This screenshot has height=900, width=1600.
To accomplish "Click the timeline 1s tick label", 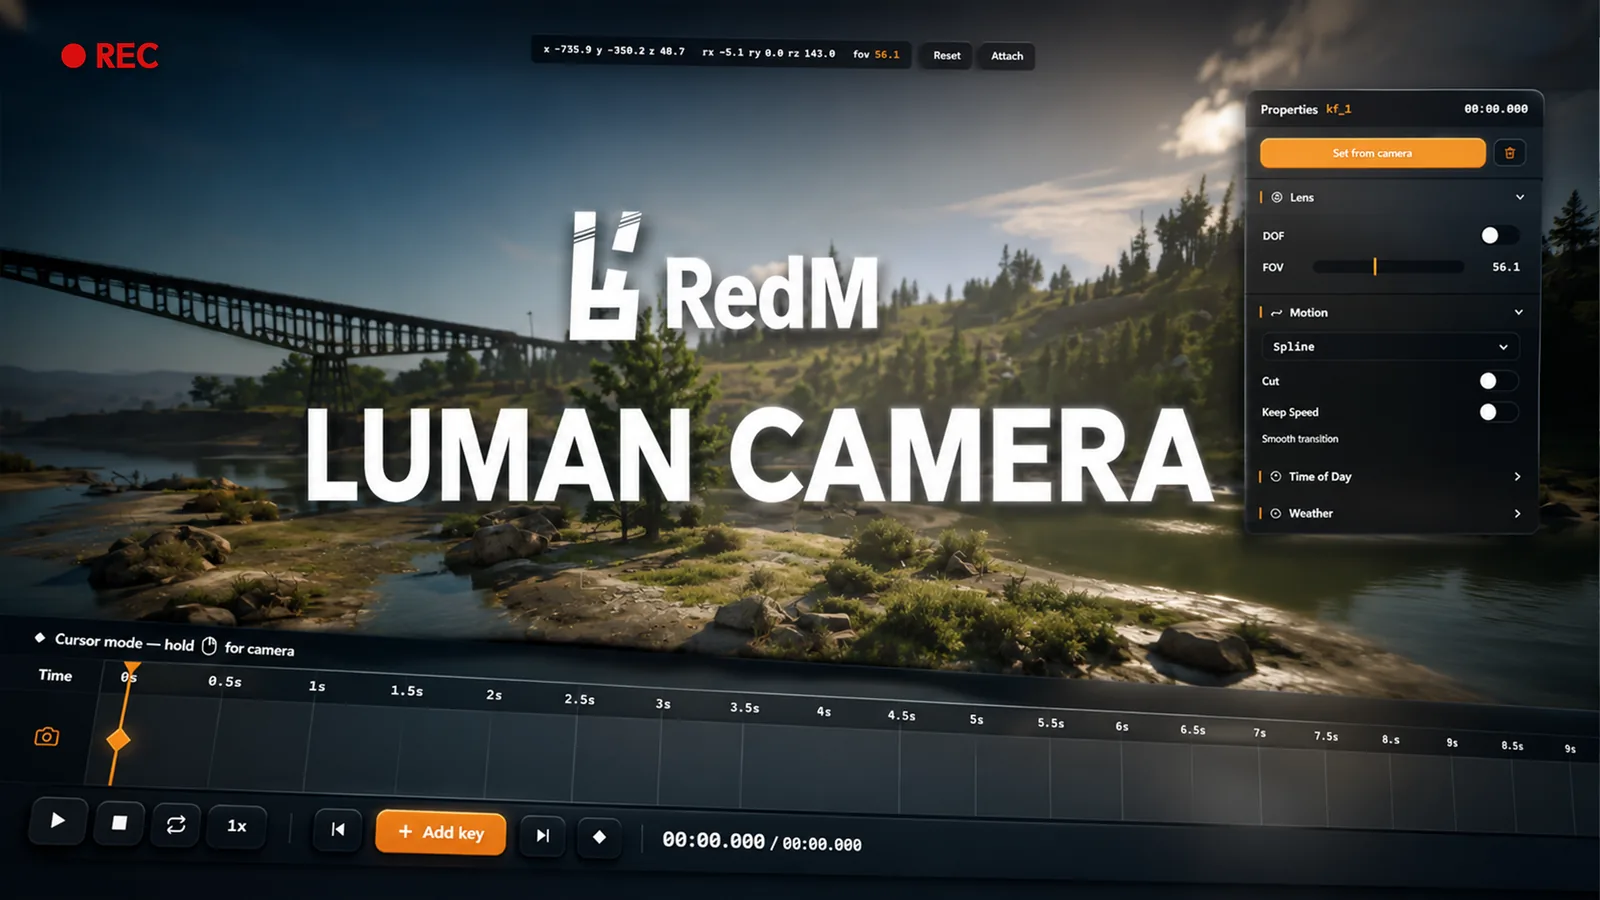I will 317,686.
